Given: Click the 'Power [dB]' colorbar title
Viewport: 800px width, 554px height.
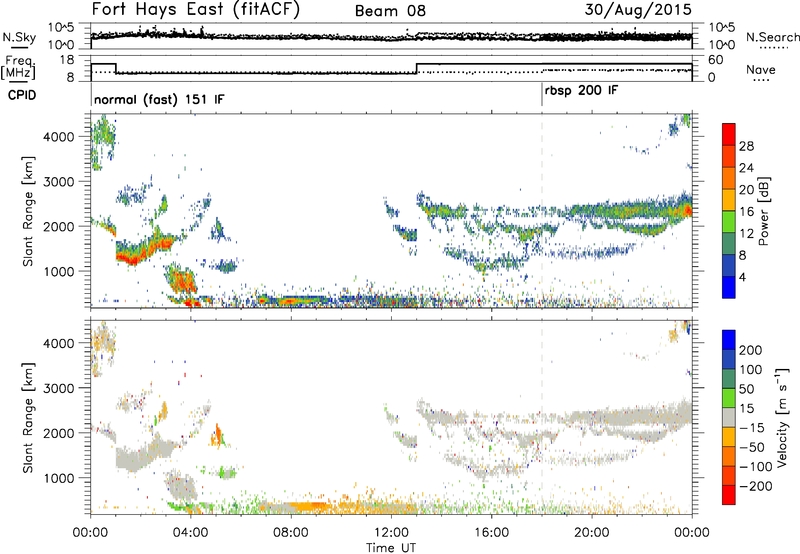Looking at the screenshot, I should pos(763,211).
